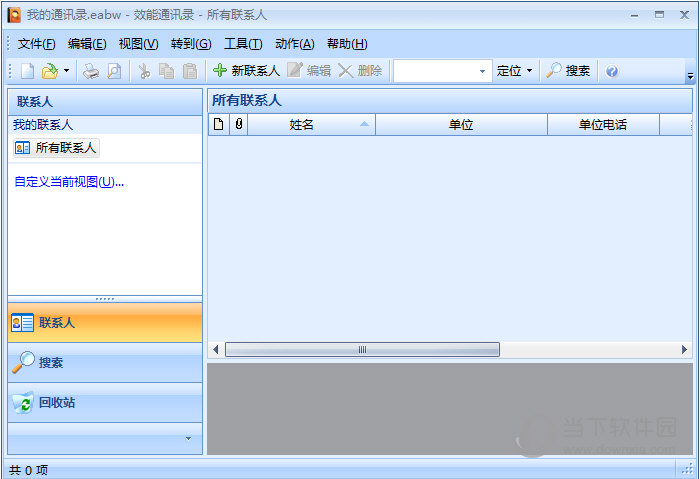This screenshot has width=700, height=479.
Task: Select 所有联系人 in the contacts list
Action: coord(56,148)
